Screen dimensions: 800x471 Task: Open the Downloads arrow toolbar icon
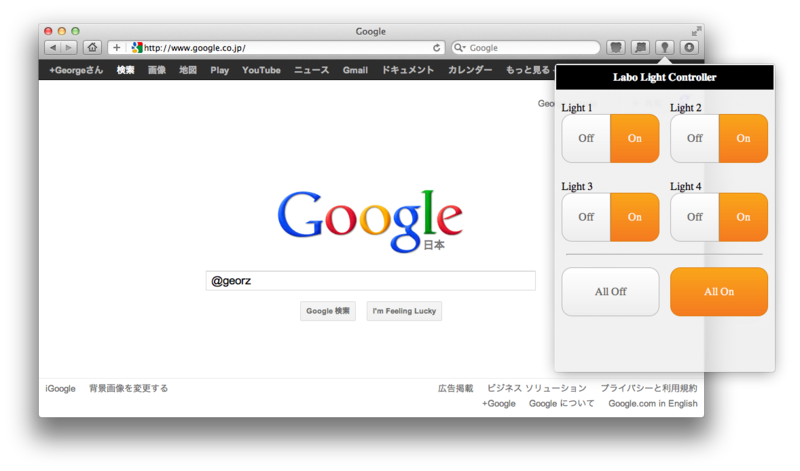[689, 47]
